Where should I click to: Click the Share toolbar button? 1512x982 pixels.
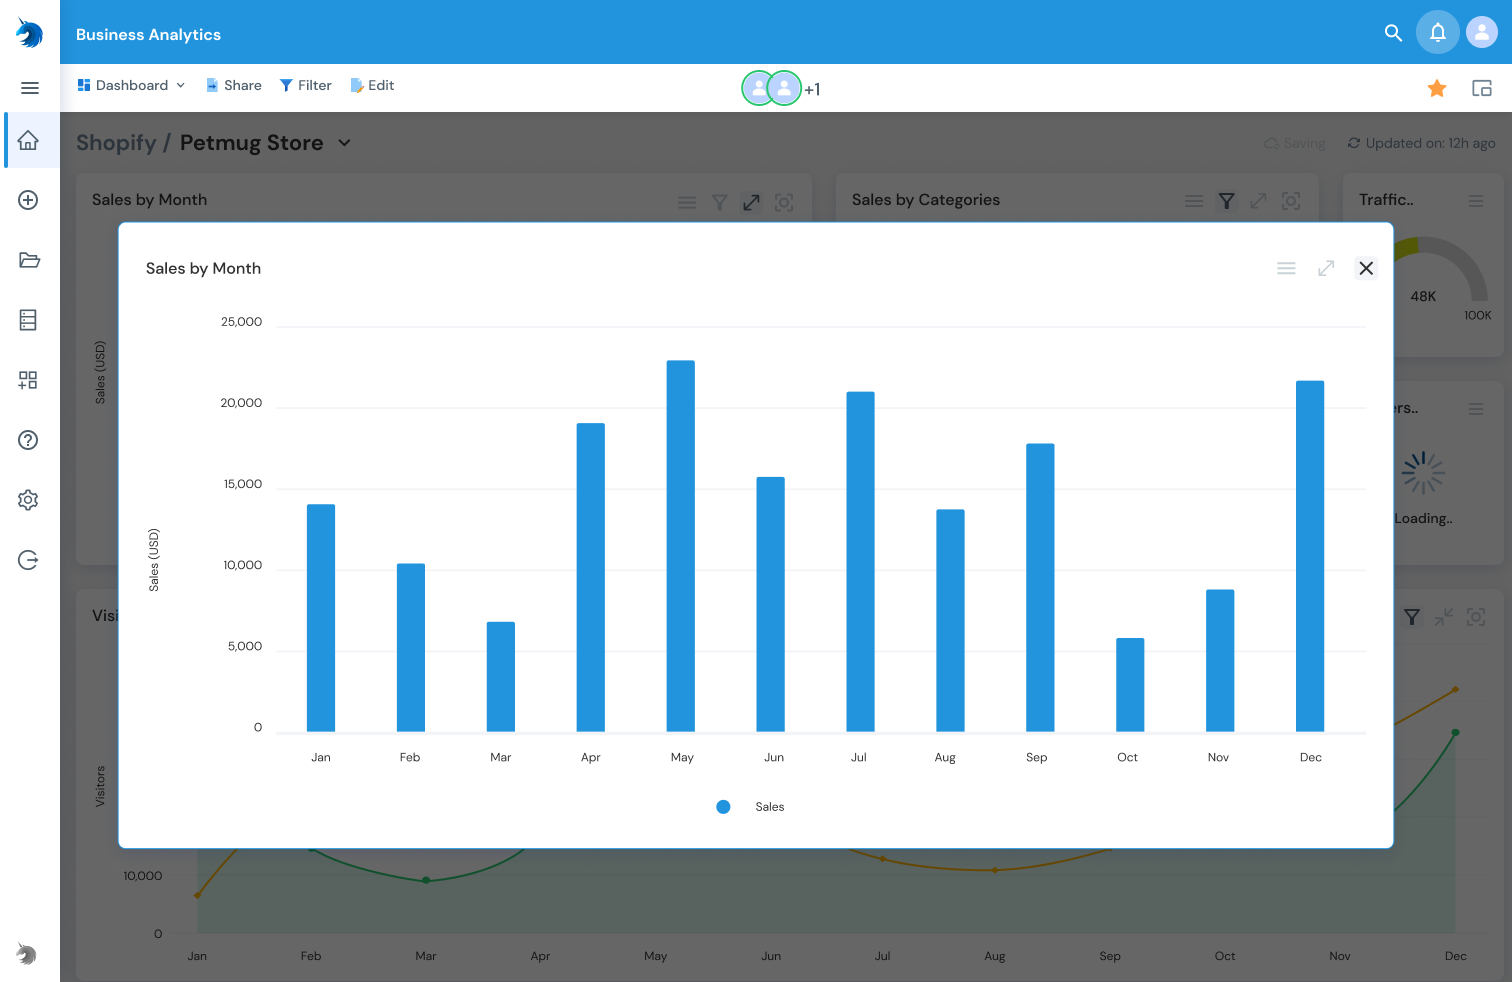tap(234, 86)
